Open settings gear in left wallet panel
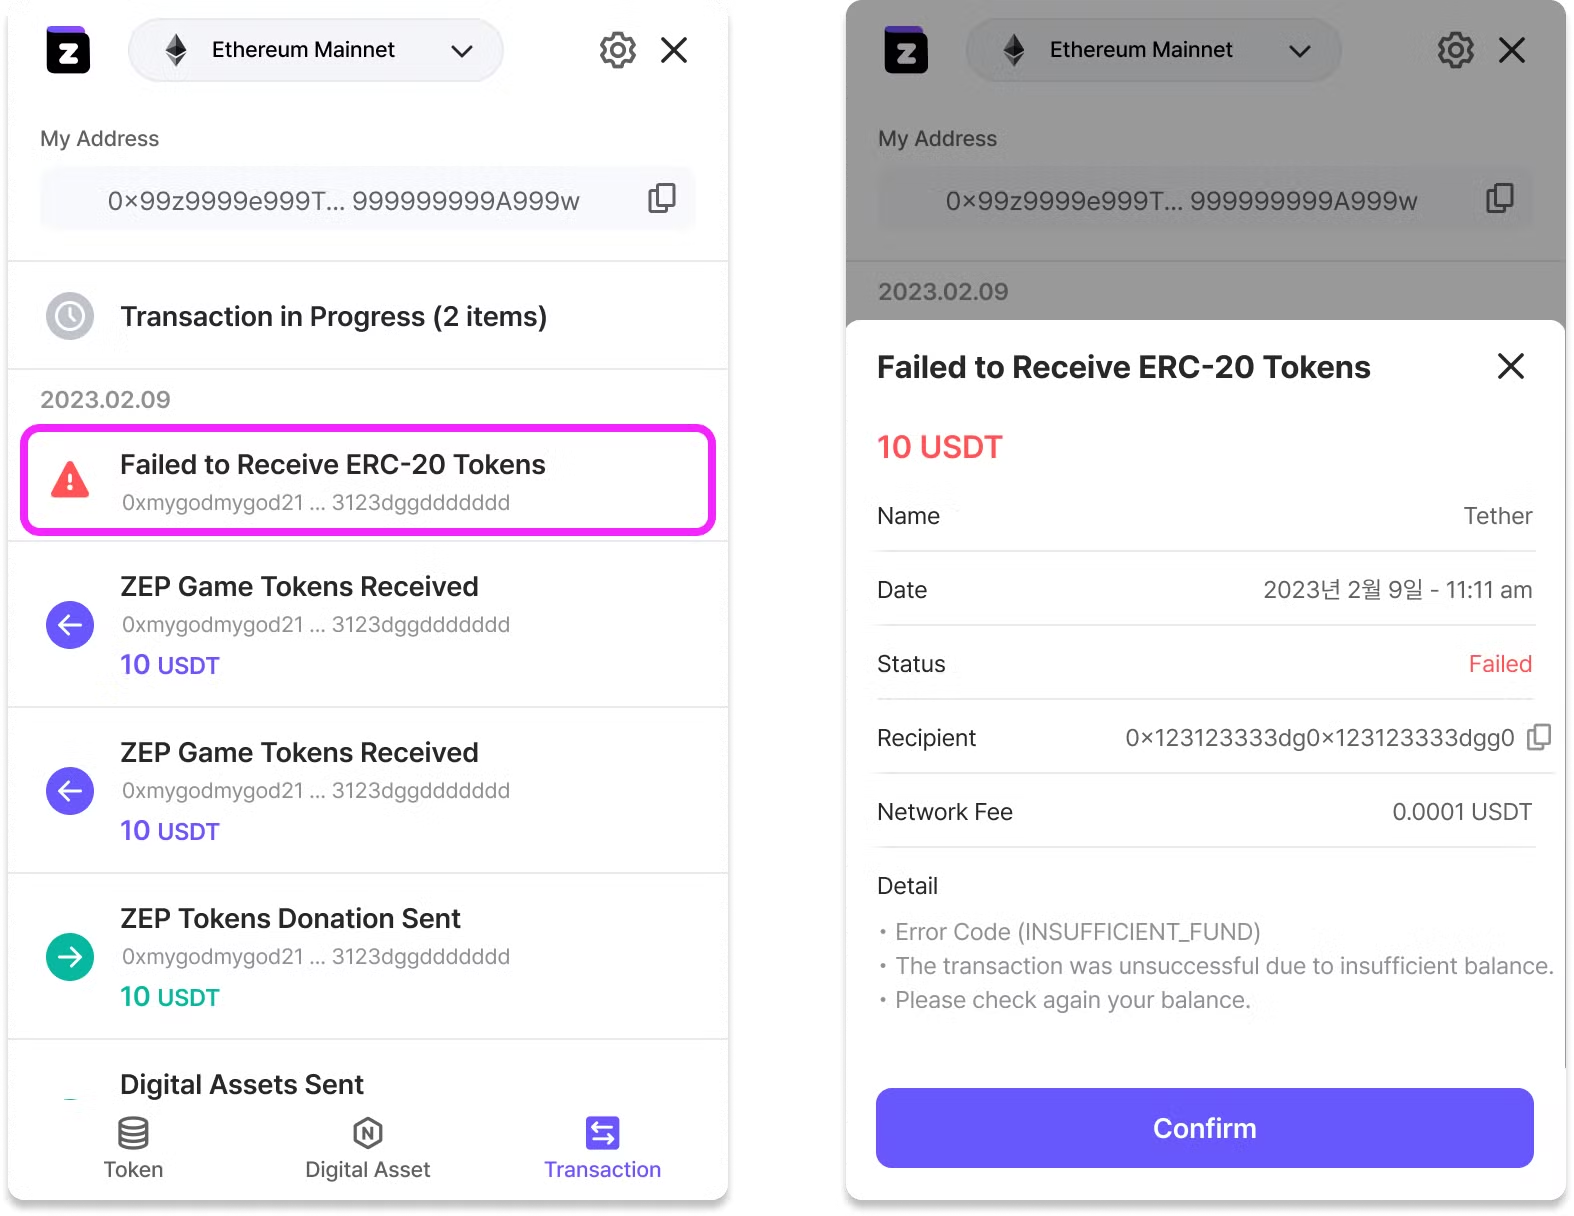Image resolution: width=1574 pixels, height=1216 pixels. (617, 50)
